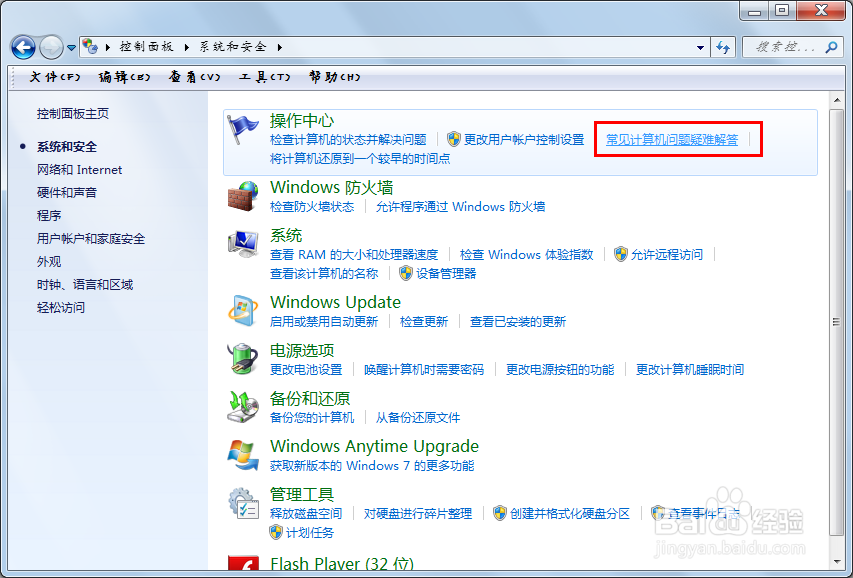This screenshot has height=578, width=853.
Task: Open 操作中心 heading
Action: (302, 120)
